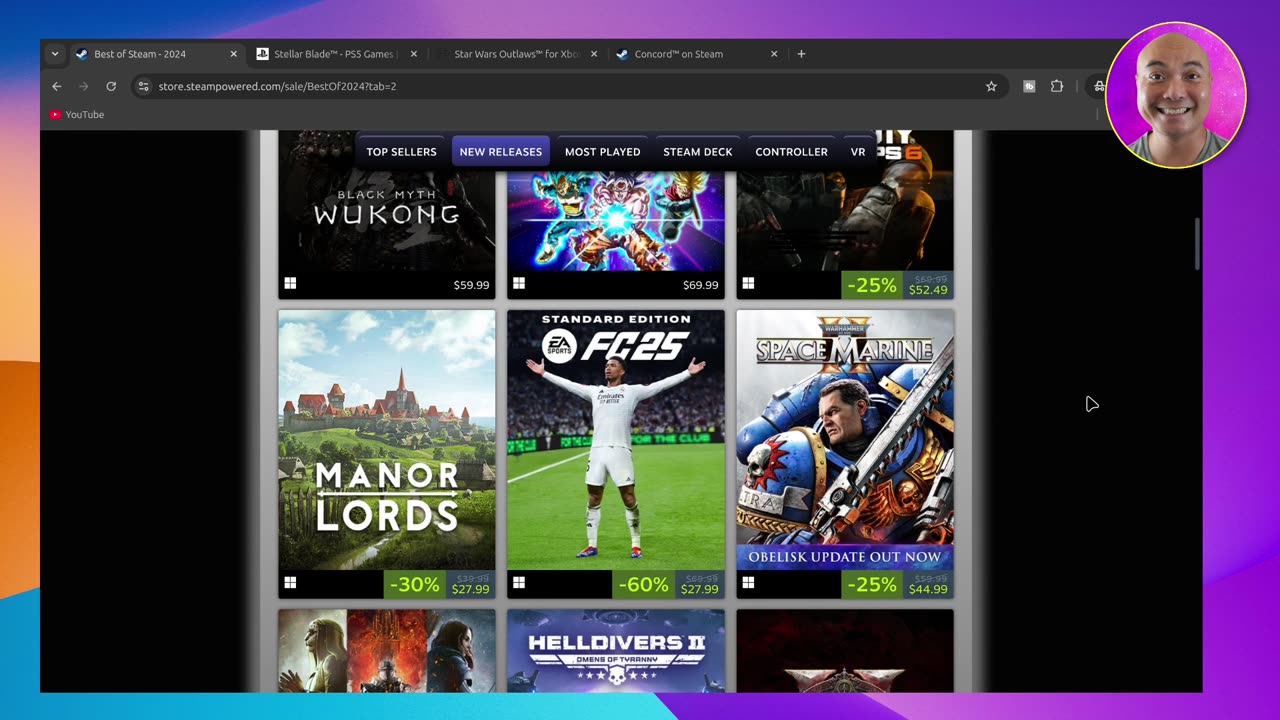This screenshot has width=1280, height=720.
Task: Go back to previous page
Action: tap(57, 86)
